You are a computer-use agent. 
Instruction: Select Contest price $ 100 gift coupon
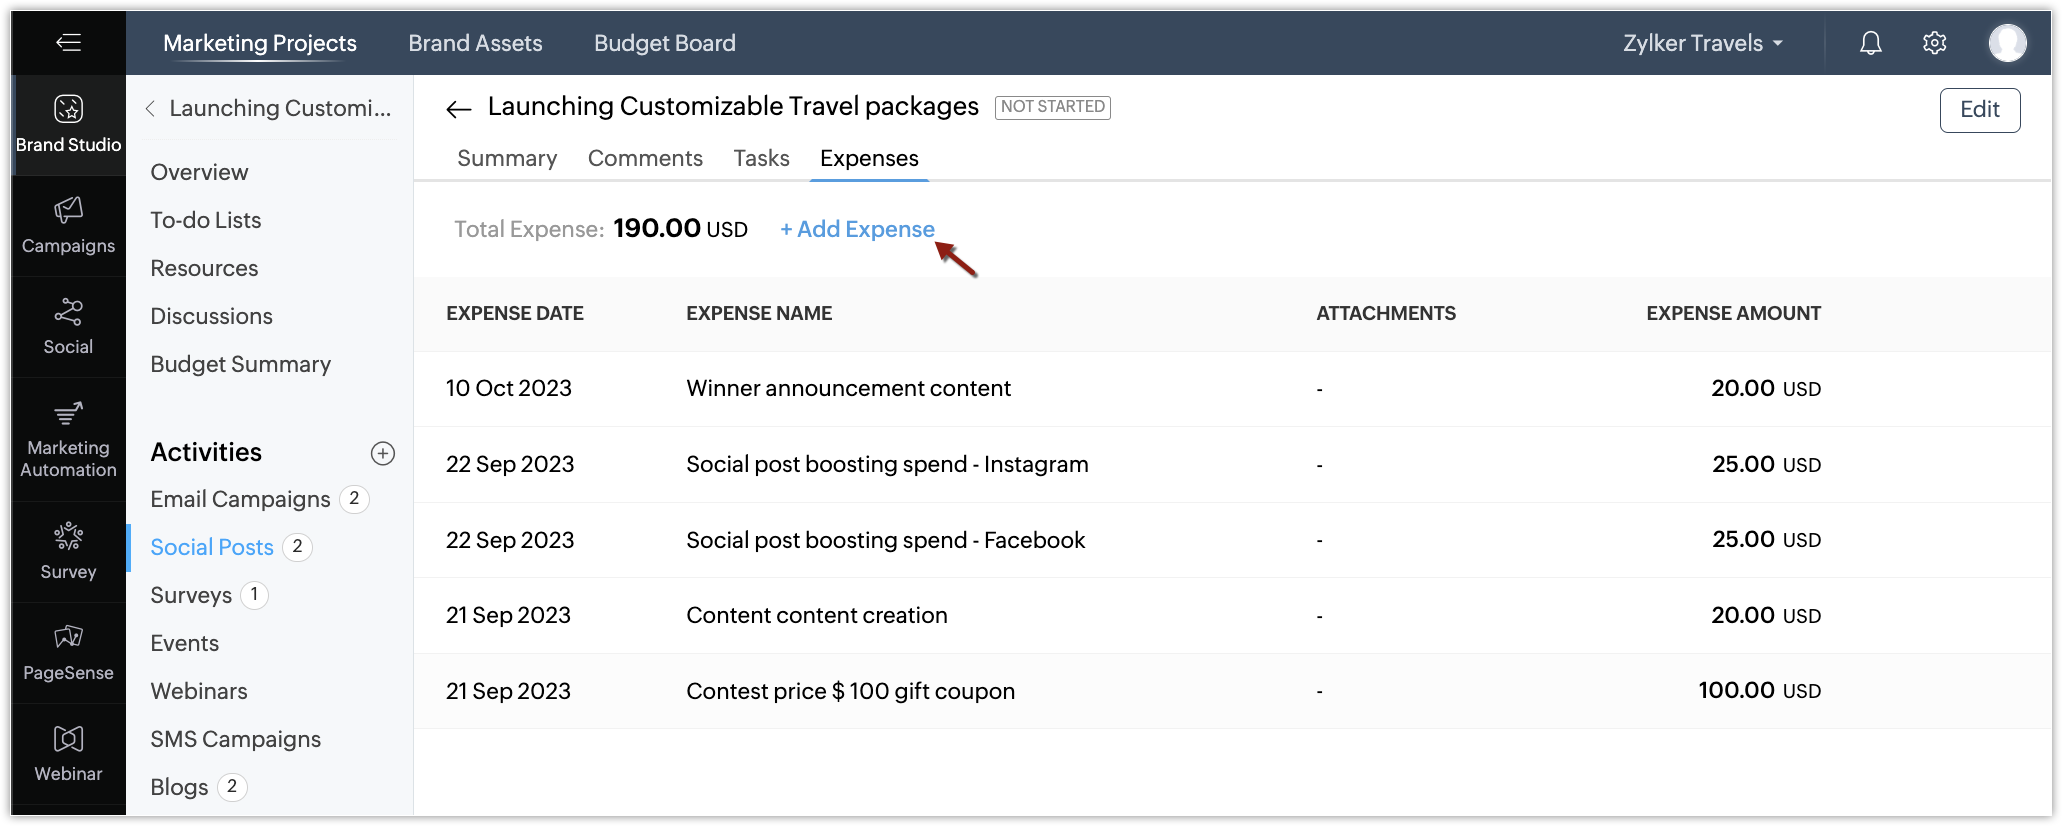[x=850, y=691]
